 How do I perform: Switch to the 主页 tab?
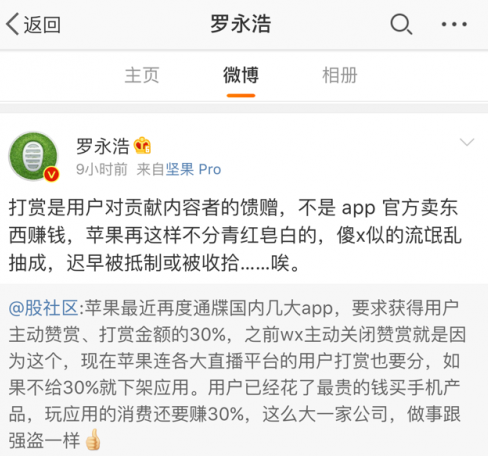[142, 75]
